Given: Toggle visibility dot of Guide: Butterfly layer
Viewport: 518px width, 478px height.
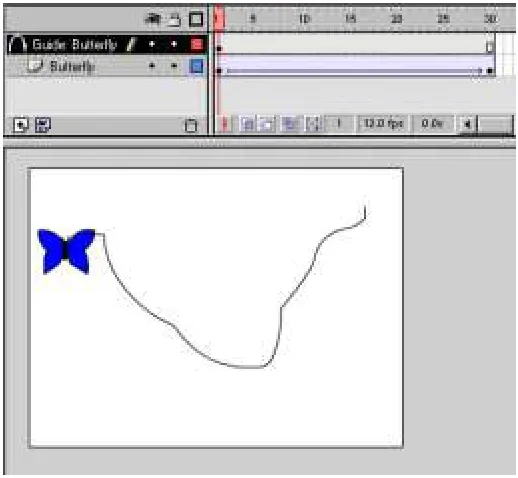Looking at the screenshot, I should (152, 44).
